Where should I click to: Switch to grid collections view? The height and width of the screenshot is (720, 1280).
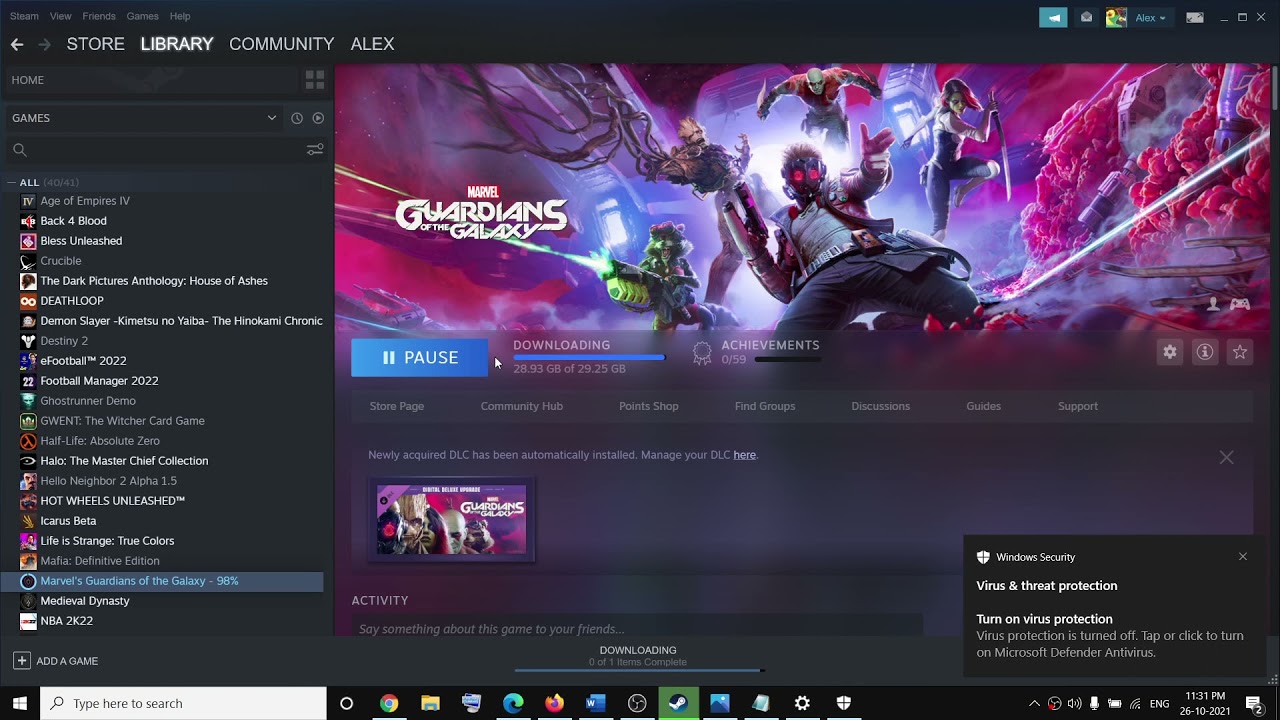(x=315, y=80)
